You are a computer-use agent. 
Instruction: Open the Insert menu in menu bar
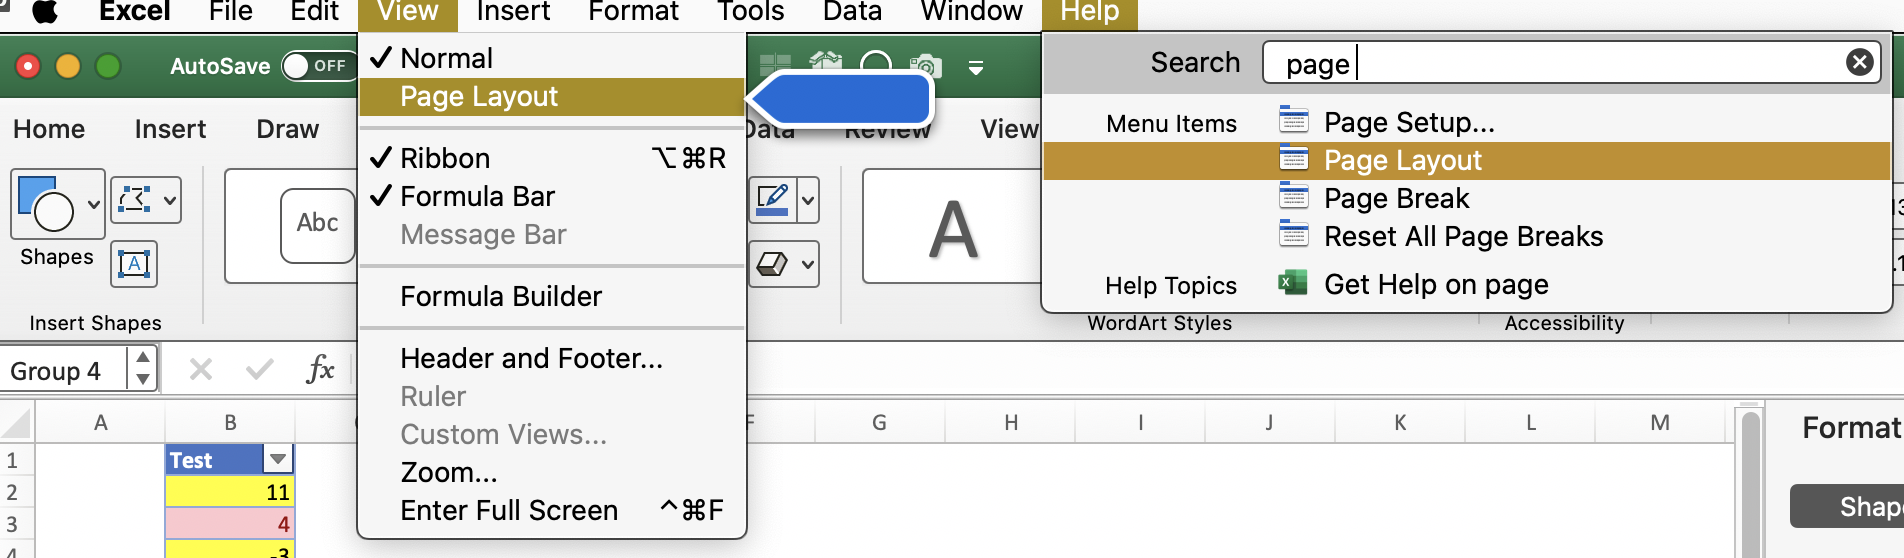pyautogui.click(x=513, y=11)
